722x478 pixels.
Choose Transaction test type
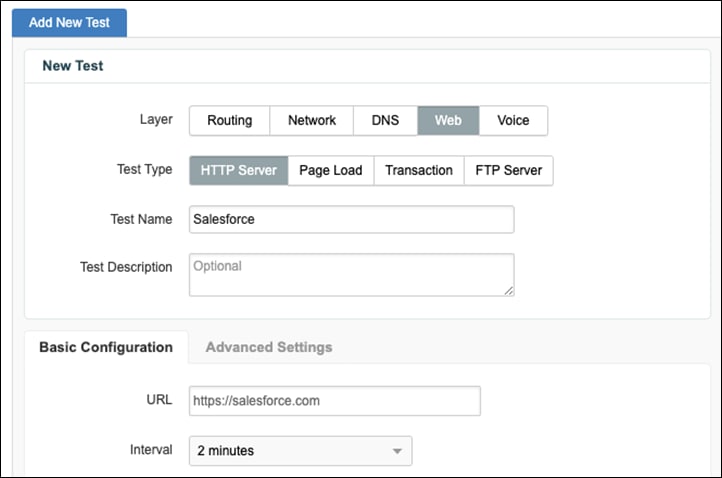pyautogui.click(x=419, y=170)
